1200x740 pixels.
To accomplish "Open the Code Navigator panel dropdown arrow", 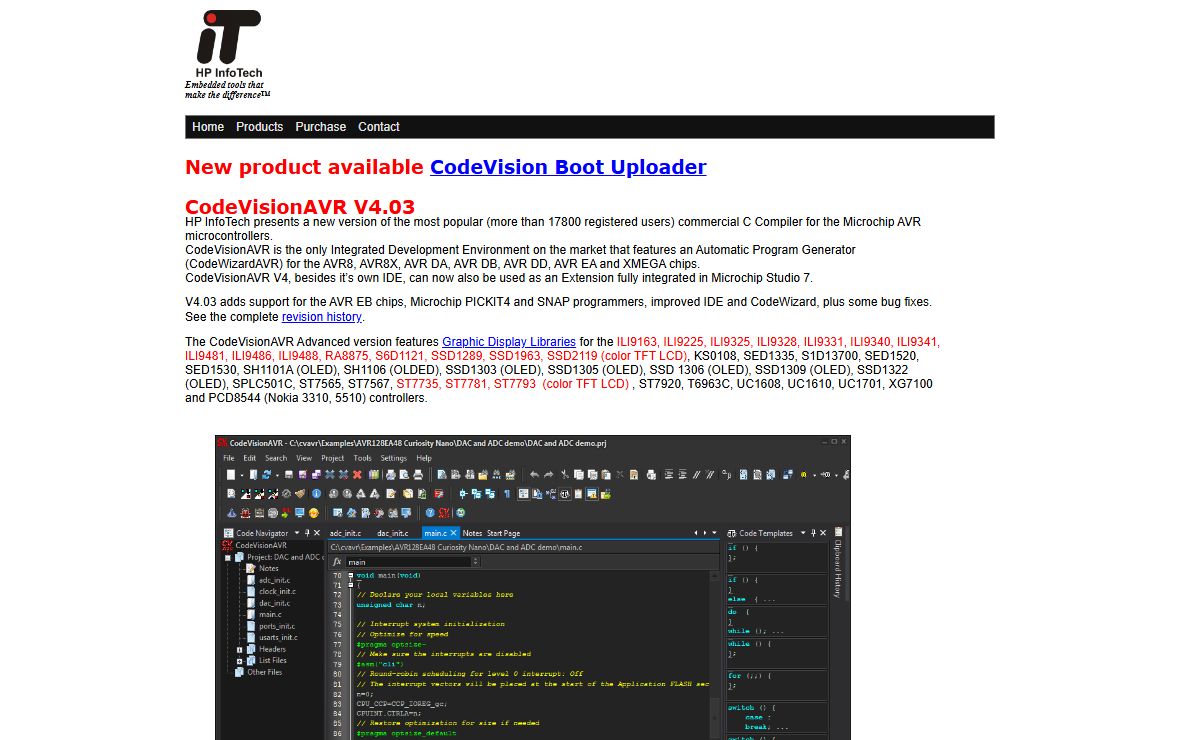I will pos(297,533).
